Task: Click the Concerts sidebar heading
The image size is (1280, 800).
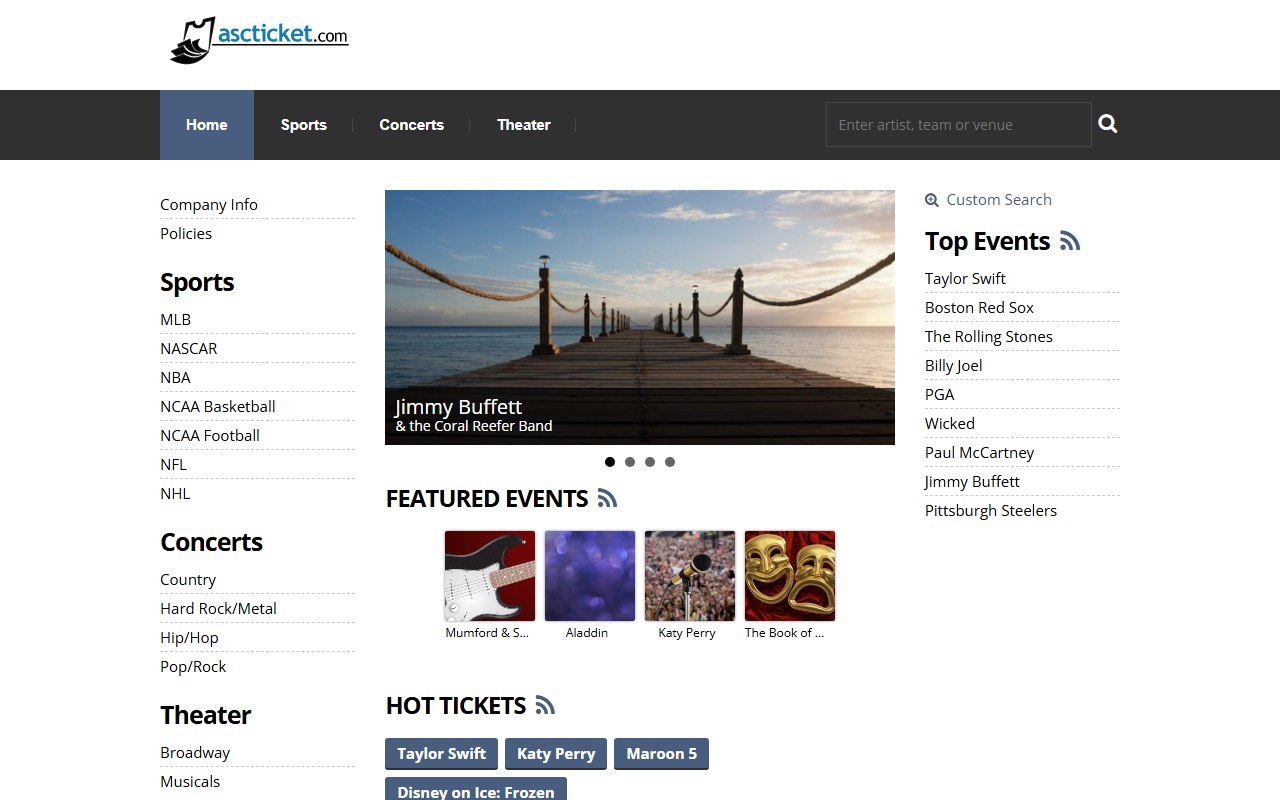Action: pyautogui.click(x=211, y=542)
